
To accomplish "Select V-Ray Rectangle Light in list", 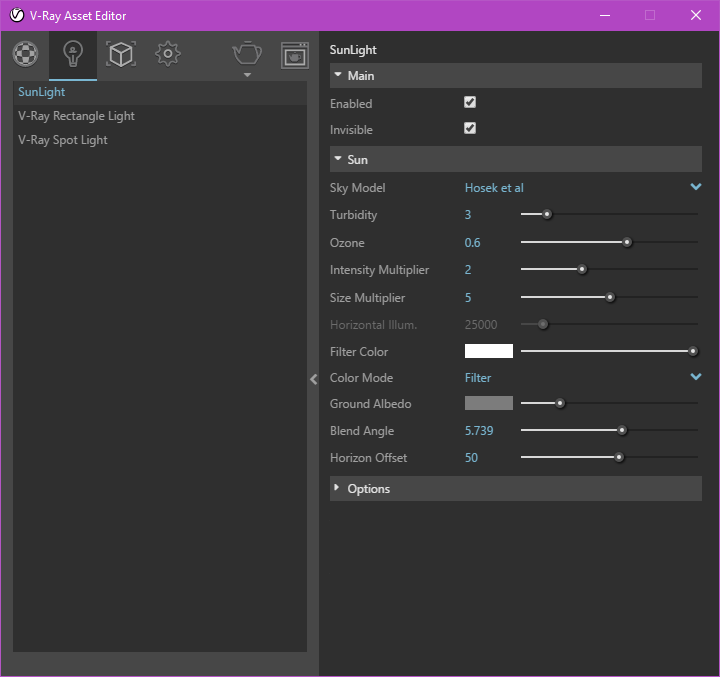I will [x=160, y=116].
